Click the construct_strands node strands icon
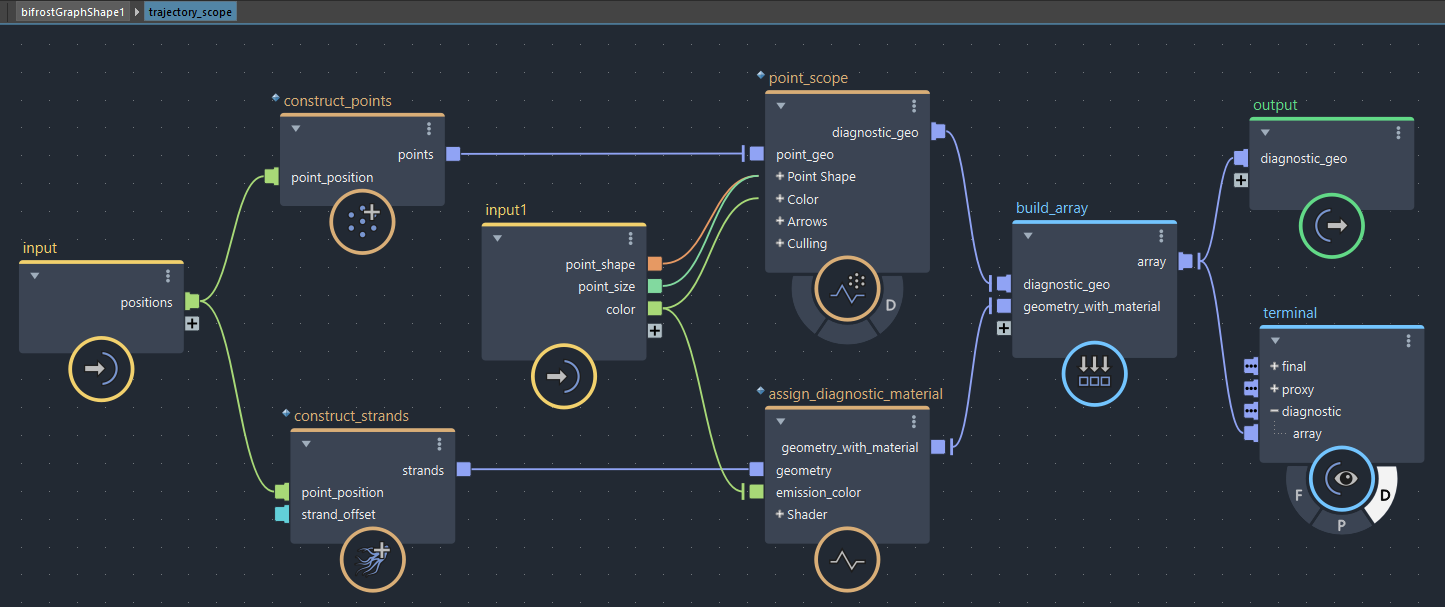 372,560
